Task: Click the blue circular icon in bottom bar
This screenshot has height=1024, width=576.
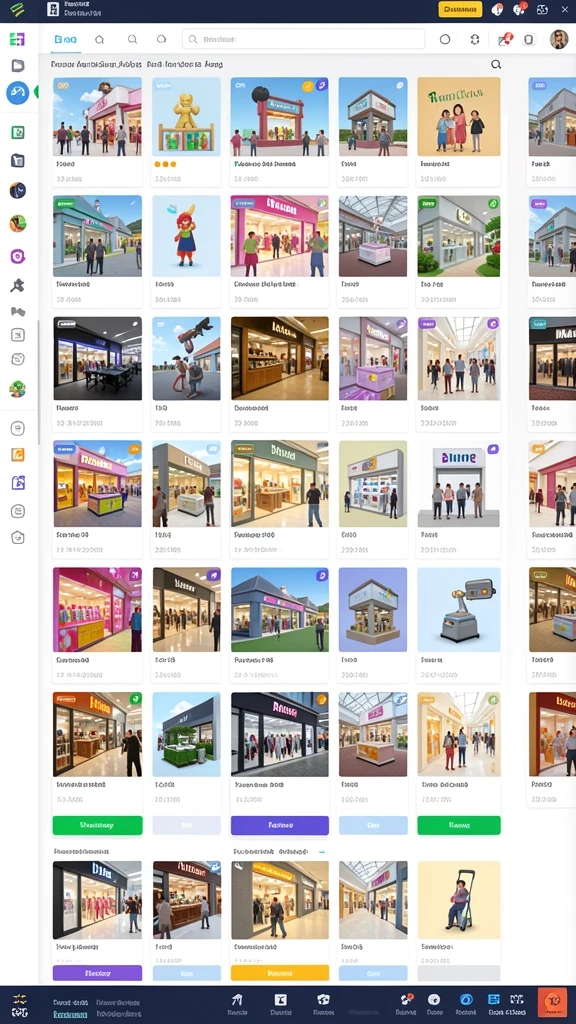Action: (x=466, y=999)
